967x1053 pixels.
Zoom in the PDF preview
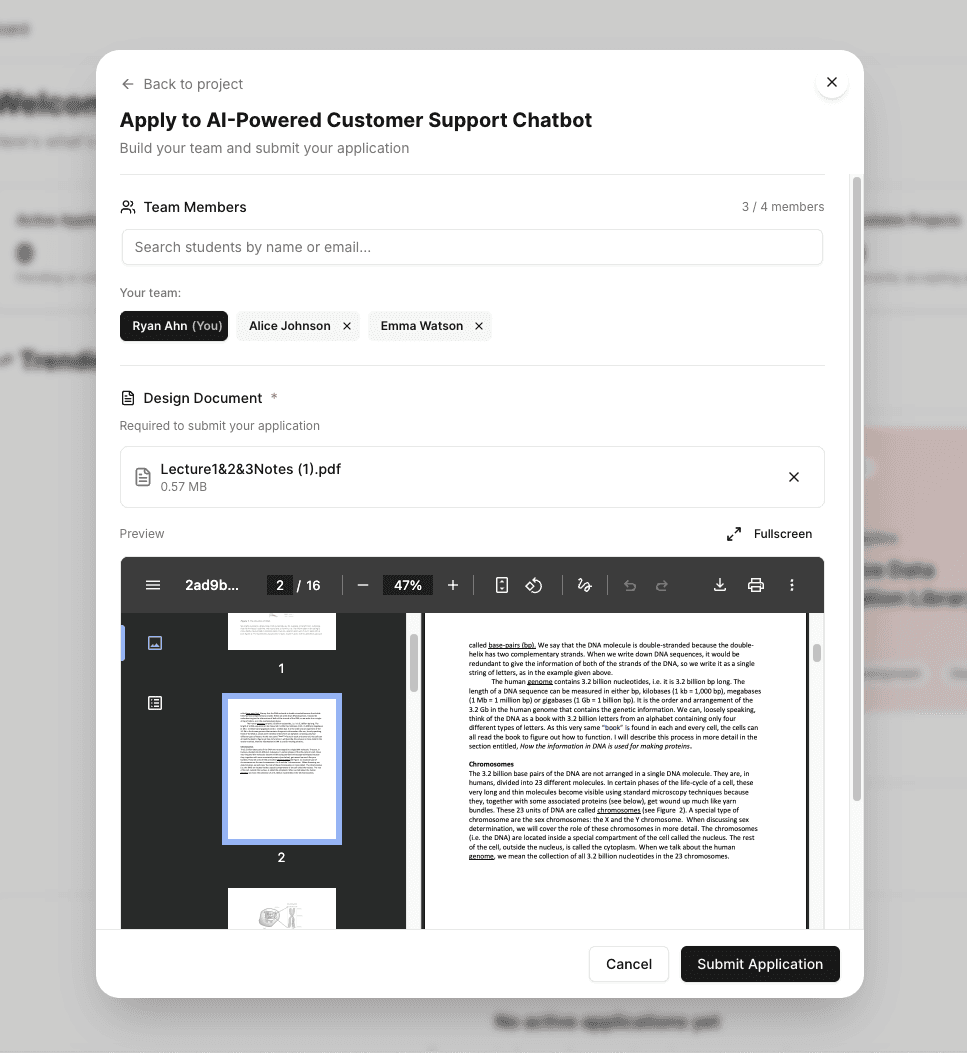point(453,585)
